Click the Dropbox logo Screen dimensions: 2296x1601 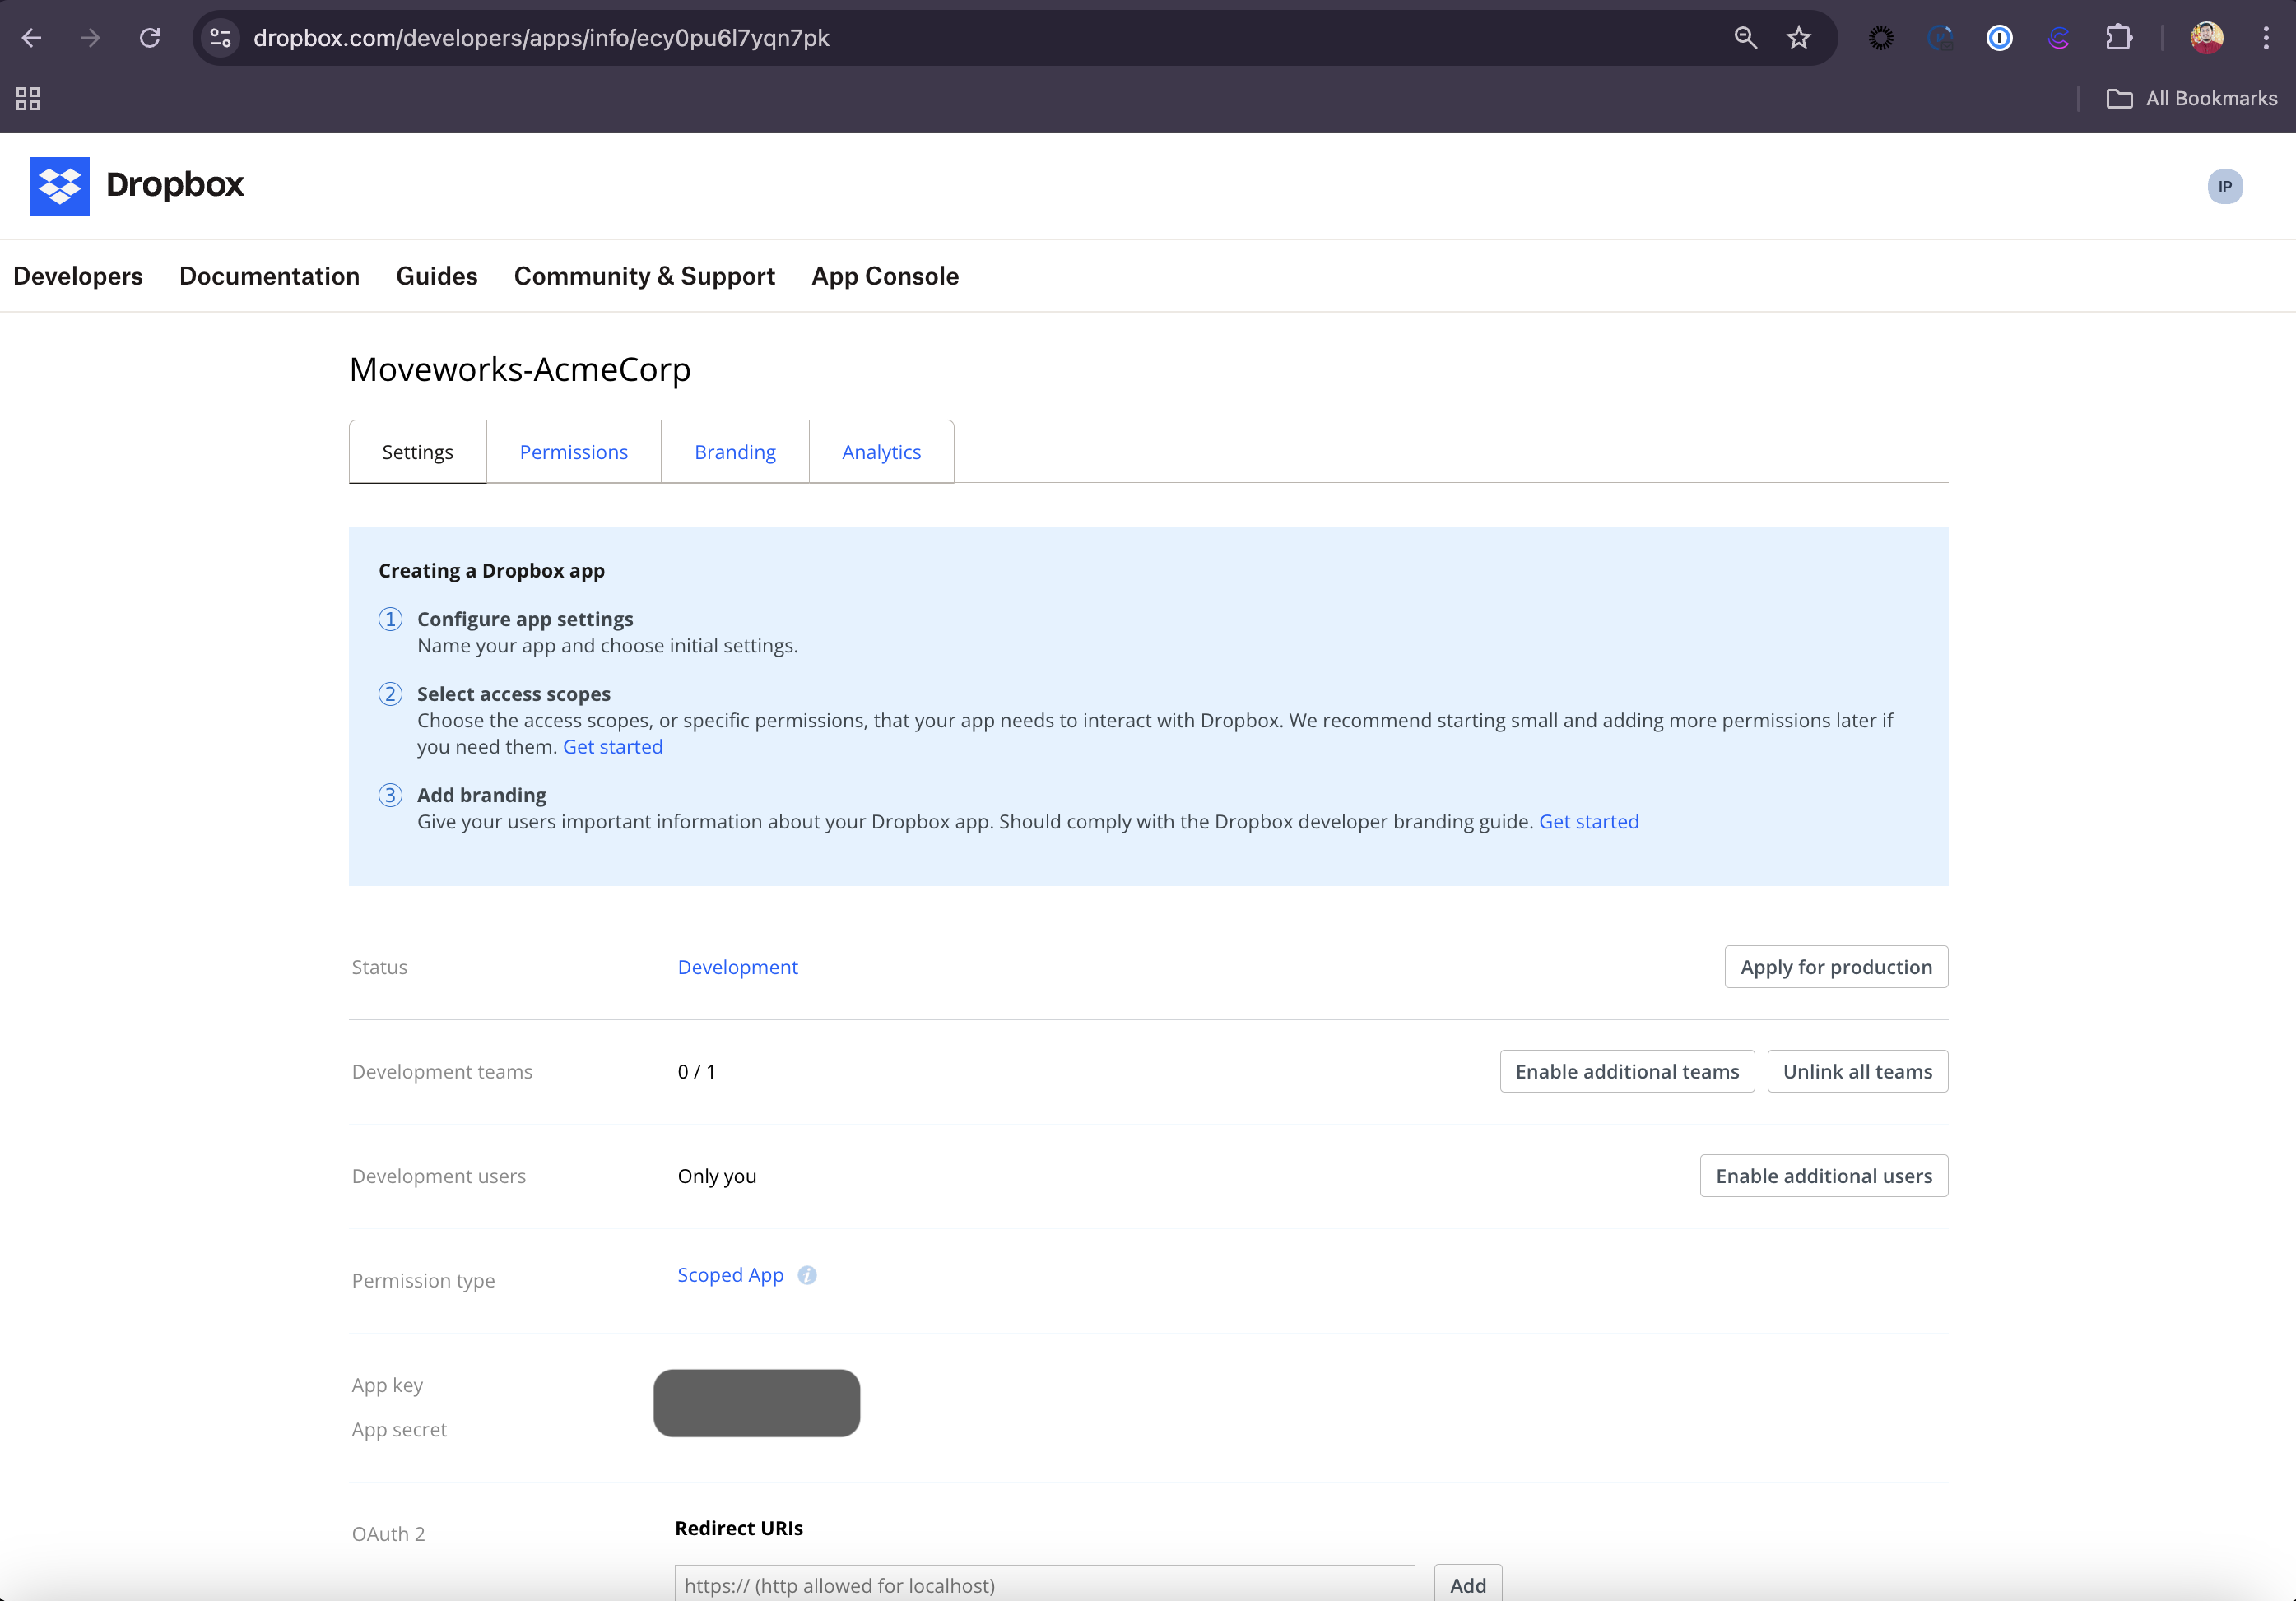coord(137,186)
